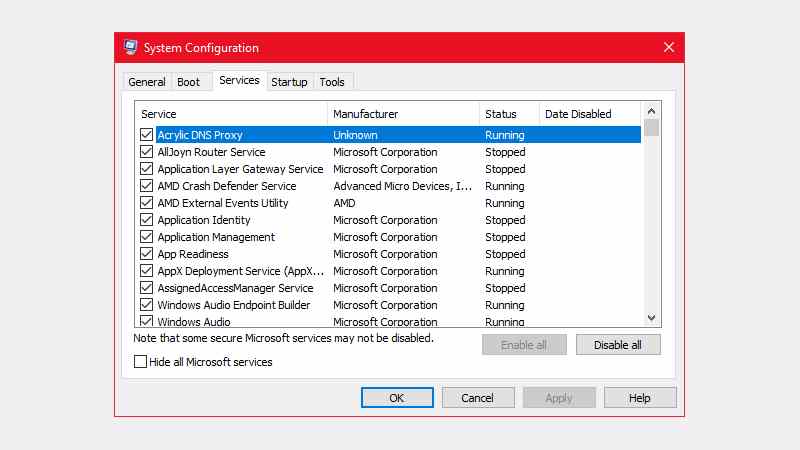Click Running status of AppX Deployment Service

pyautogui.click(x=505, y=271)
